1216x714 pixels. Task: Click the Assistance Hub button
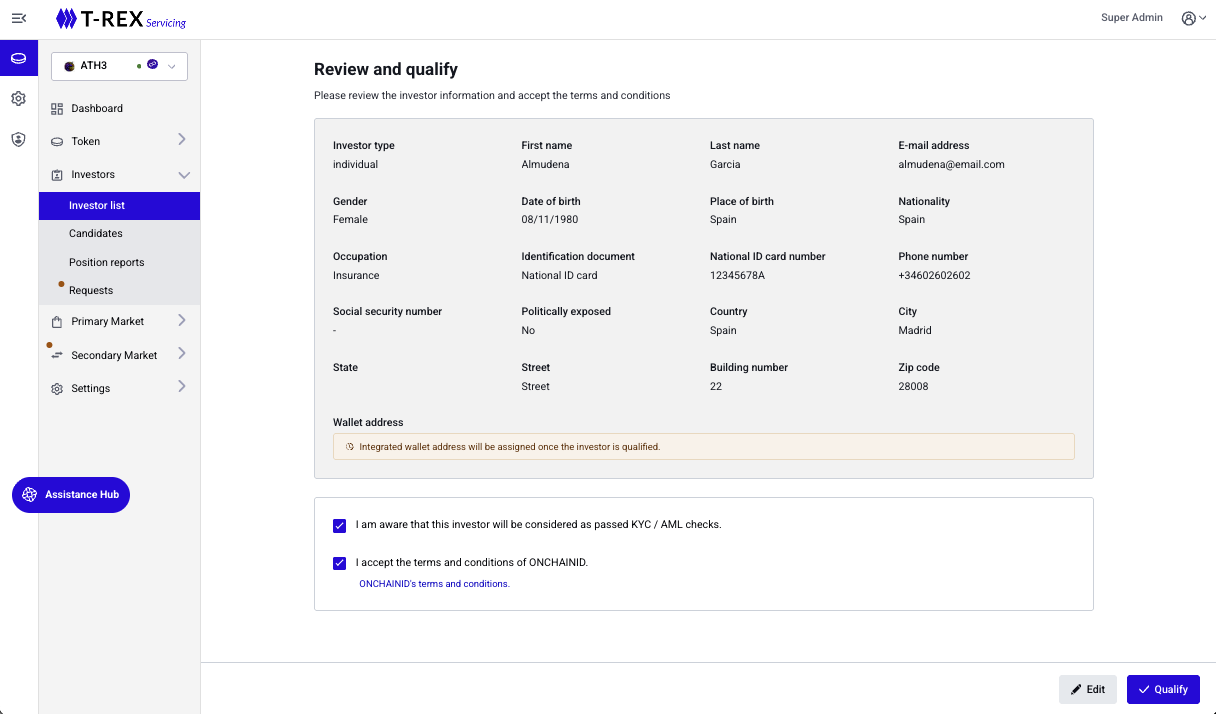pyautogui.click(x=71, y=495)
